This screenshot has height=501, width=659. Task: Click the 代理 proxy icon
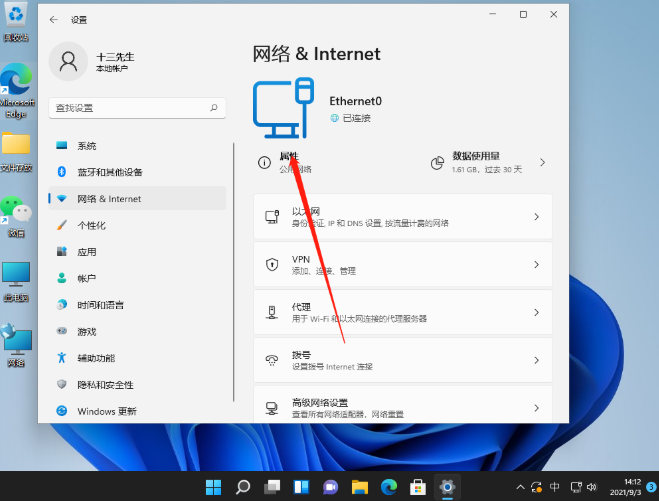[x=272, y=312]
